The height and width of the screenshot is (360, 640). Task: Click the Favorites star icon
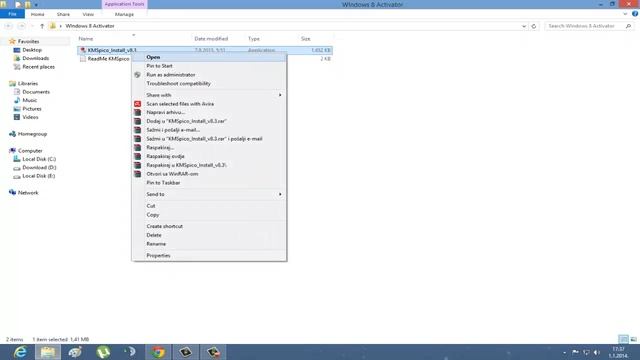[12, 41]
